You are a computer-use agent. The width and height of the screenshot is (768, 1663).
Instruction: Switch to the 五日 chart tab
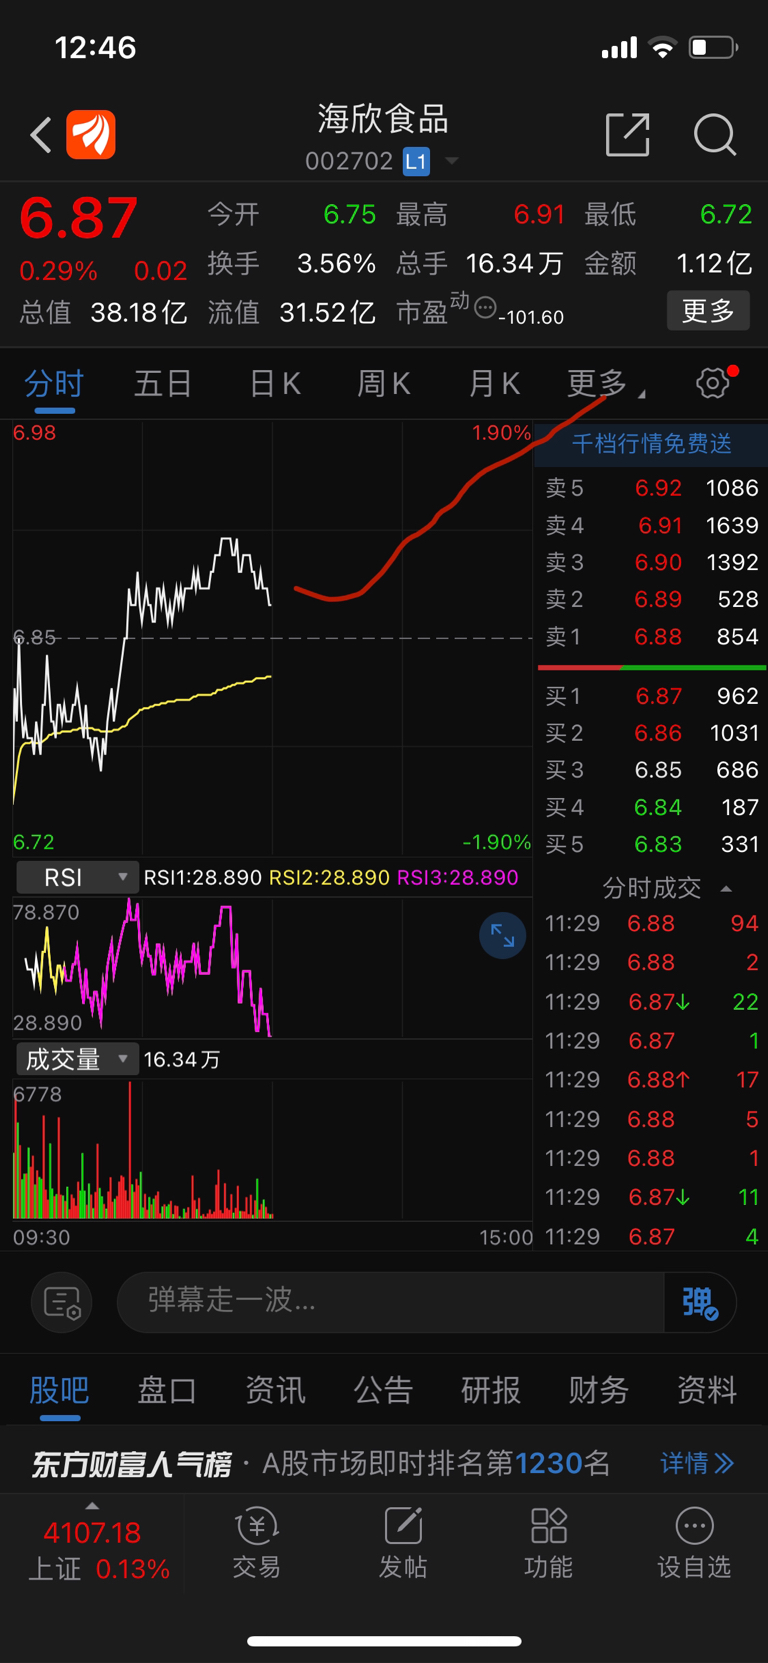click(x=163, y=384)
